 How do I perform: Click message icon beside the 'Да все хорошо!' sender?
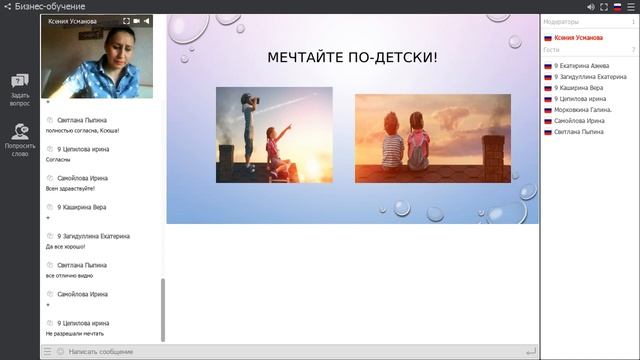pos(50,236)
